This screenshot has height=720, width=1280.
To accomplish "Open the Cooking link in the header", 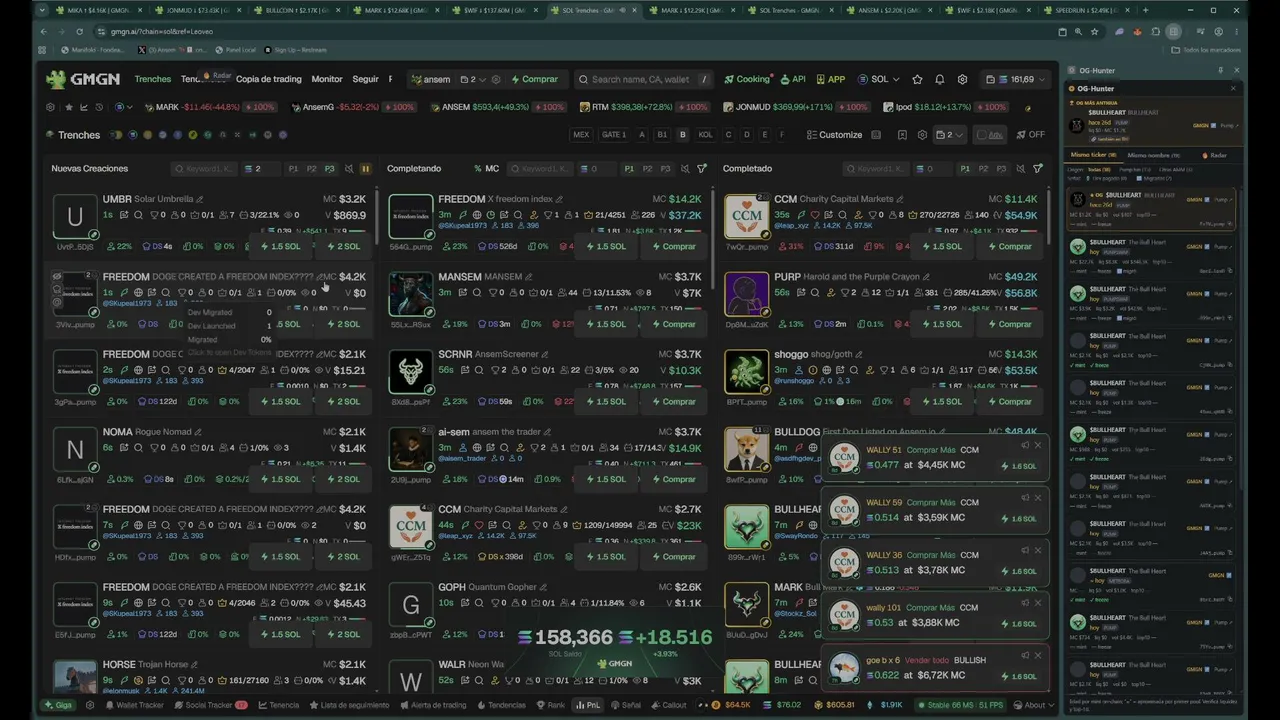I will click(x=747, y=79).
